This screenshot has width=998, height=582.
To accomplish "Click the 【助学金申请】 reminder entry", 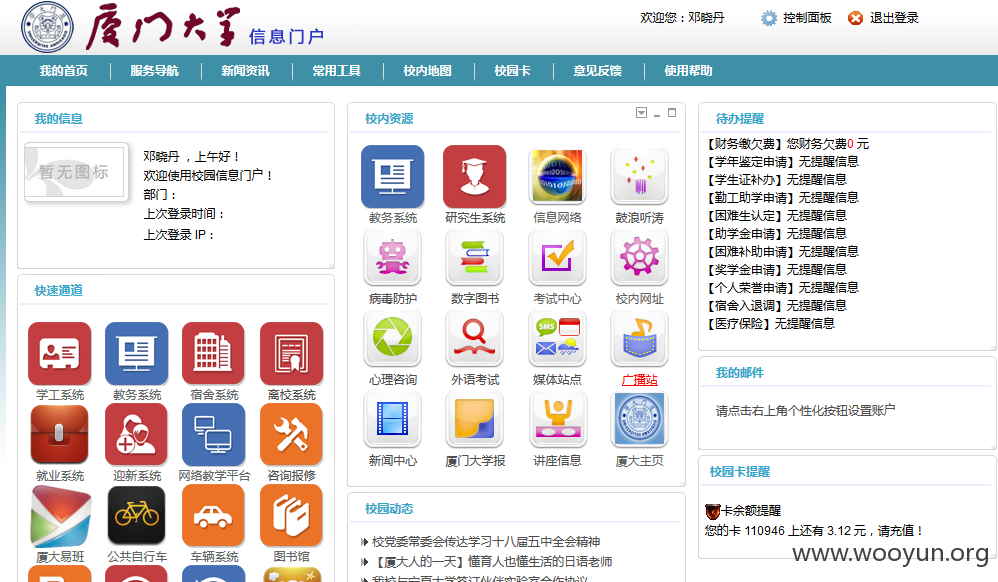I will pyautogui.click(x=777, y=234).
